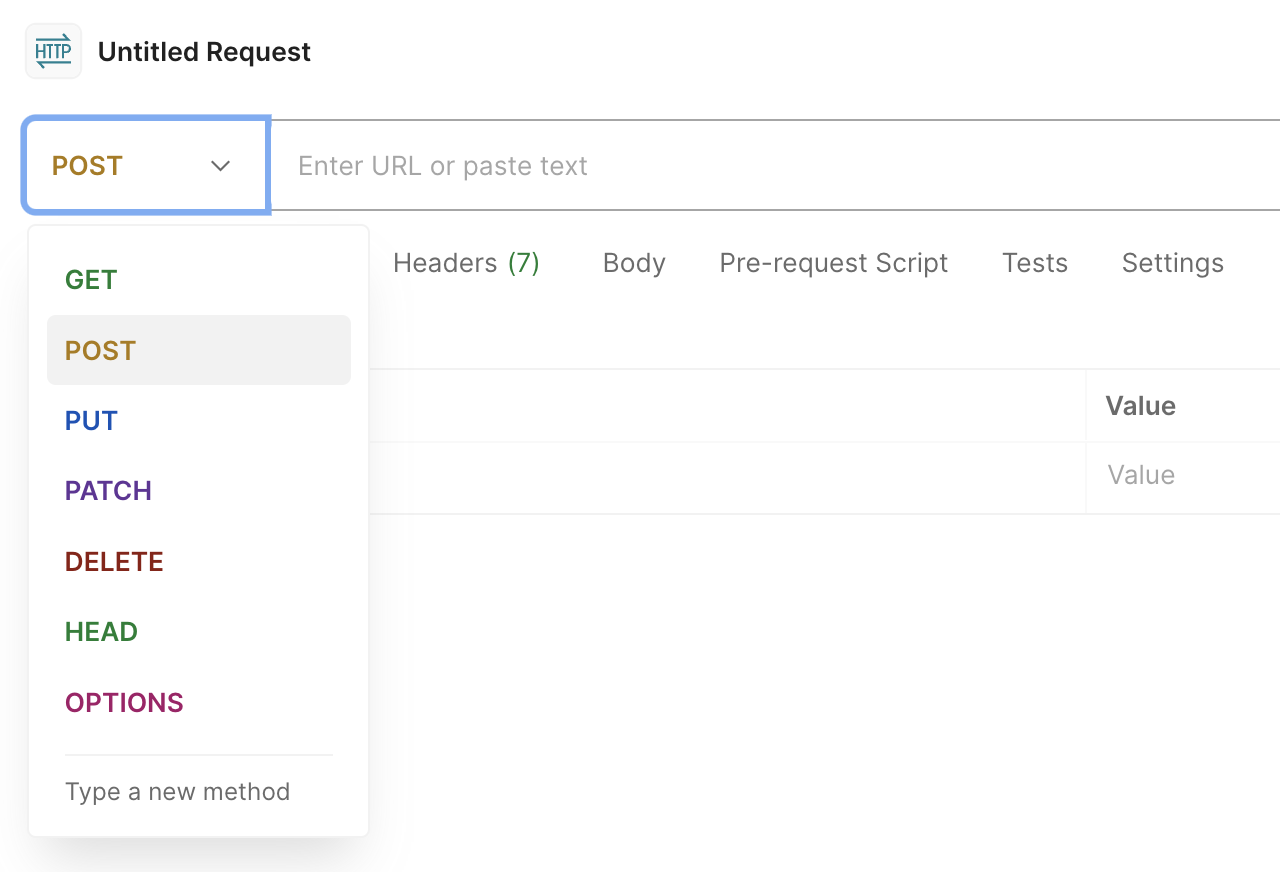The image size is (1280, 872).
Task: Click the POST label in method selector
Action: tap(87, 166)
